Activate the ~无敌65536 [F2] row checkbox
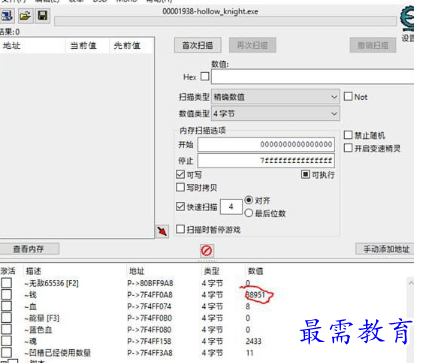This screenshot has width=421, height=363. pyautogui.click(x=6, y=283)
